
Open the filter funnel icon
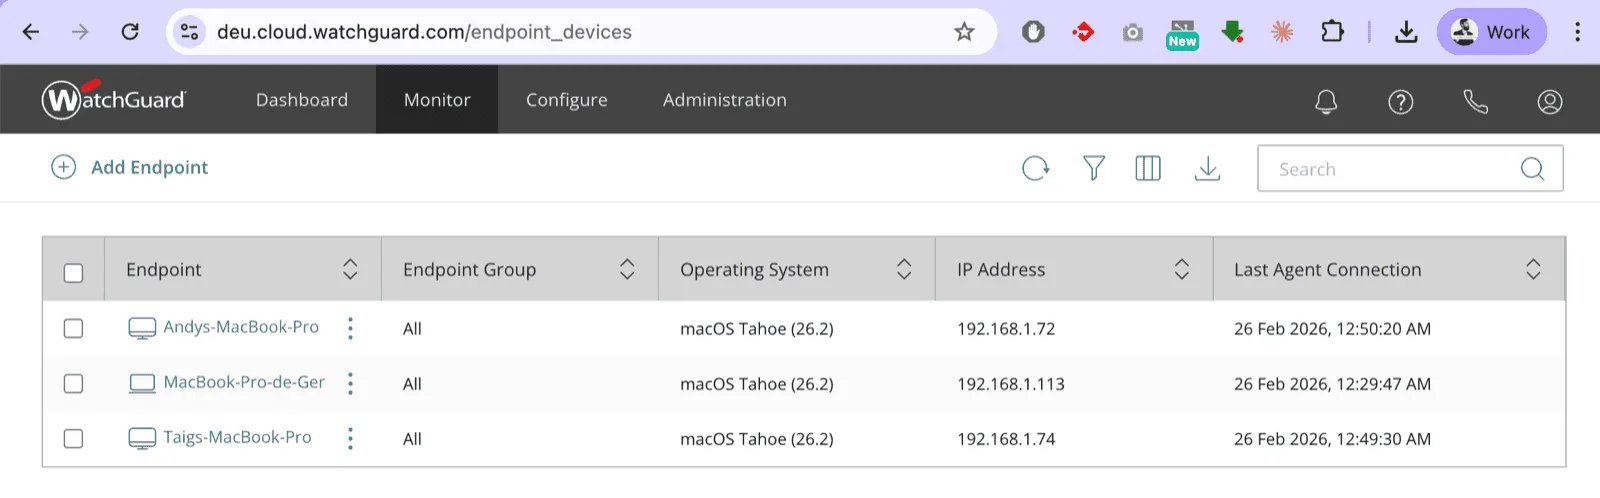1094,168
